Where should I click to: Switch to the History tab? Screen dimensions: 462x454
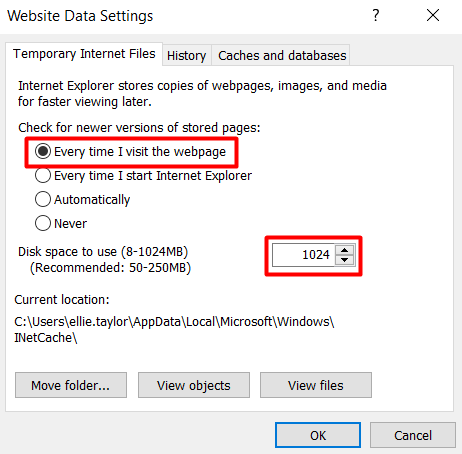pyautogui.click(x=187, y=55)
